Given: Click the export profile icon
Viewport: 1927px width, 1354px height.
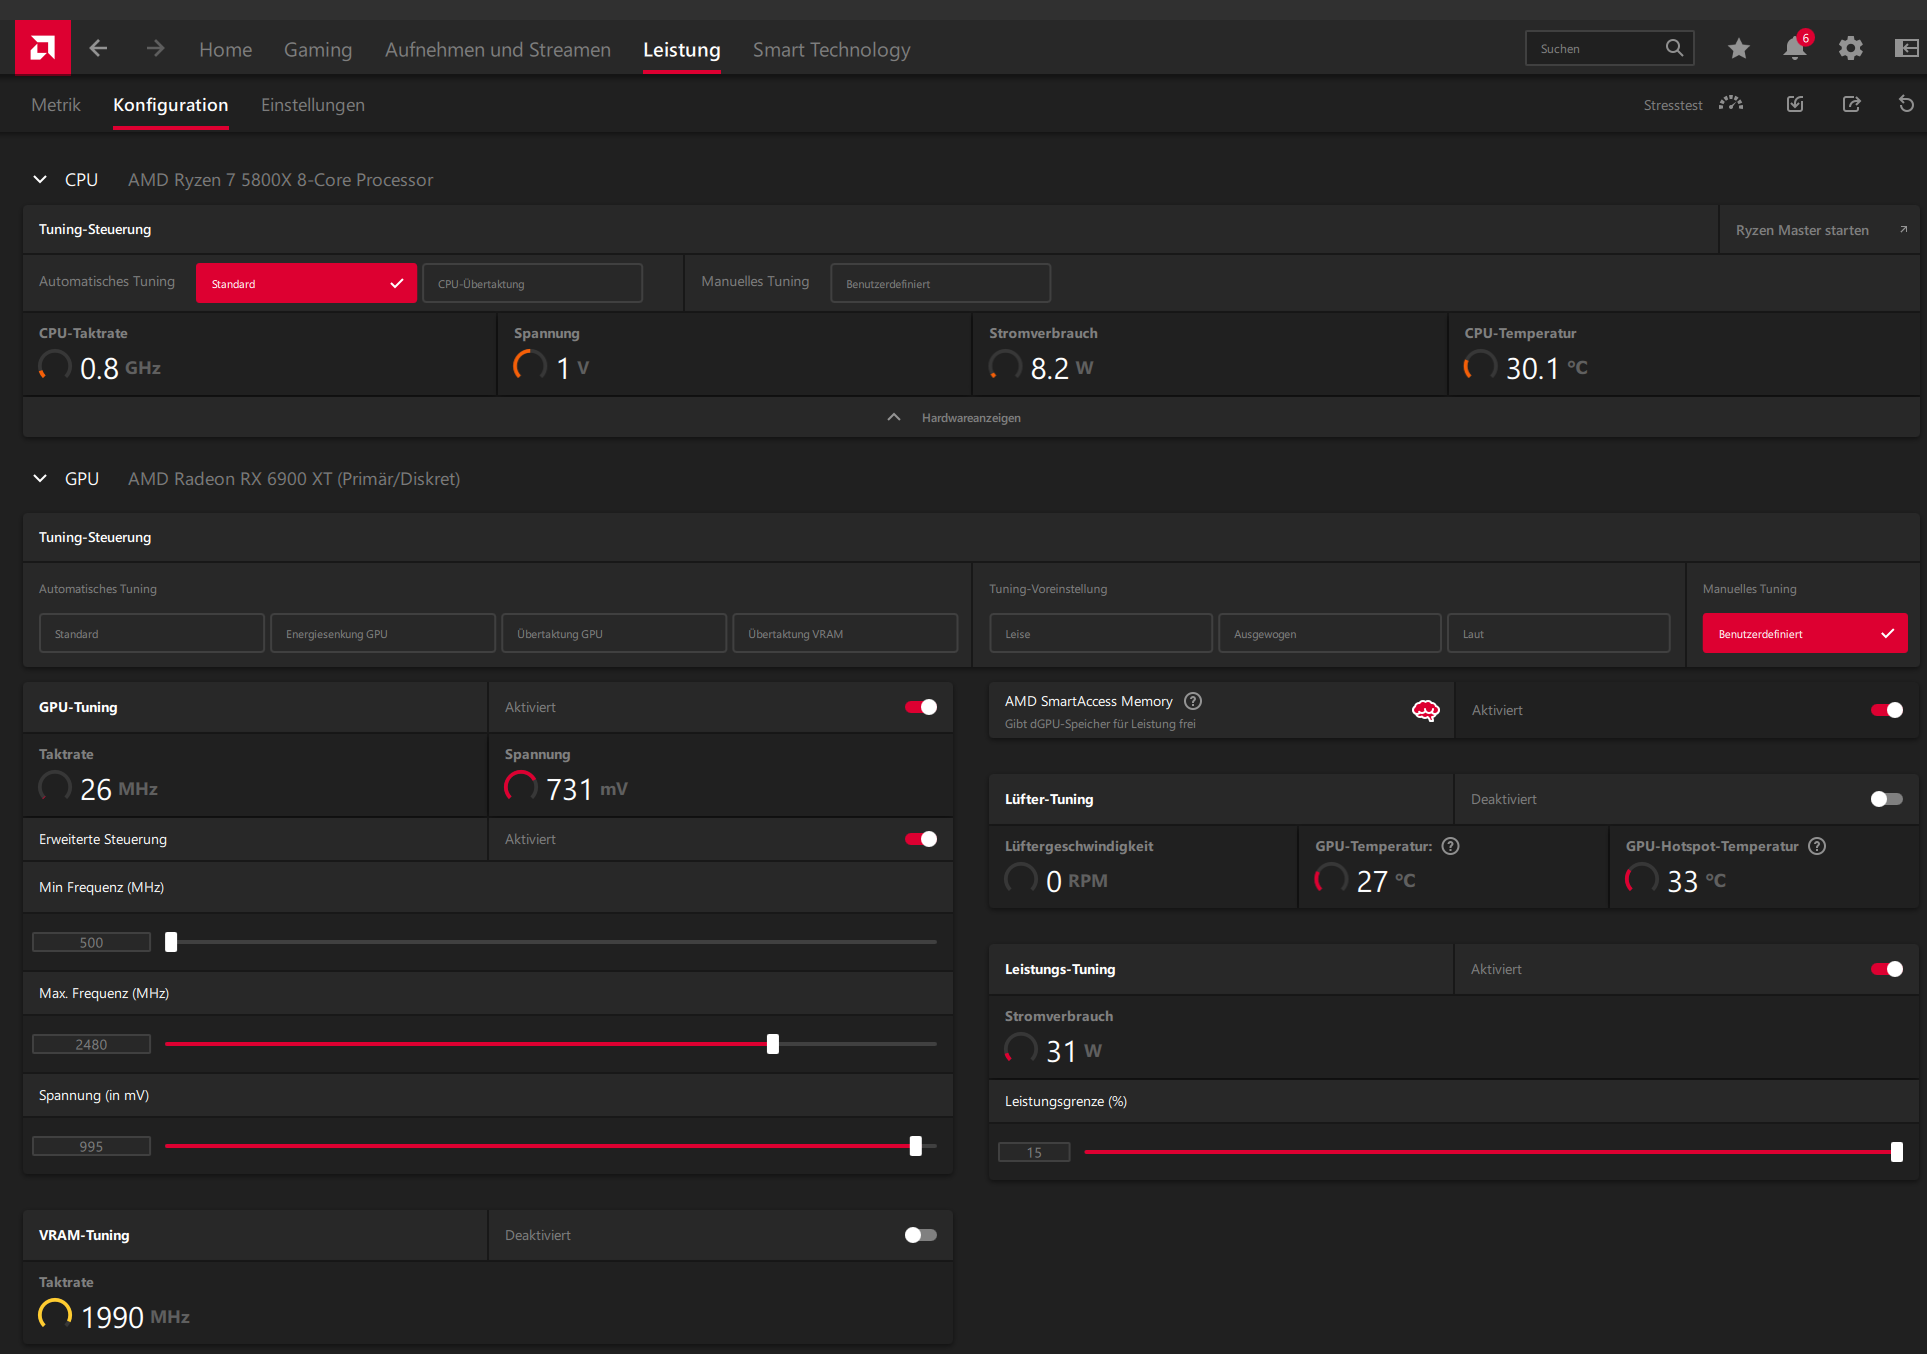Looking at the screenshot, I should coord(1851,104).
